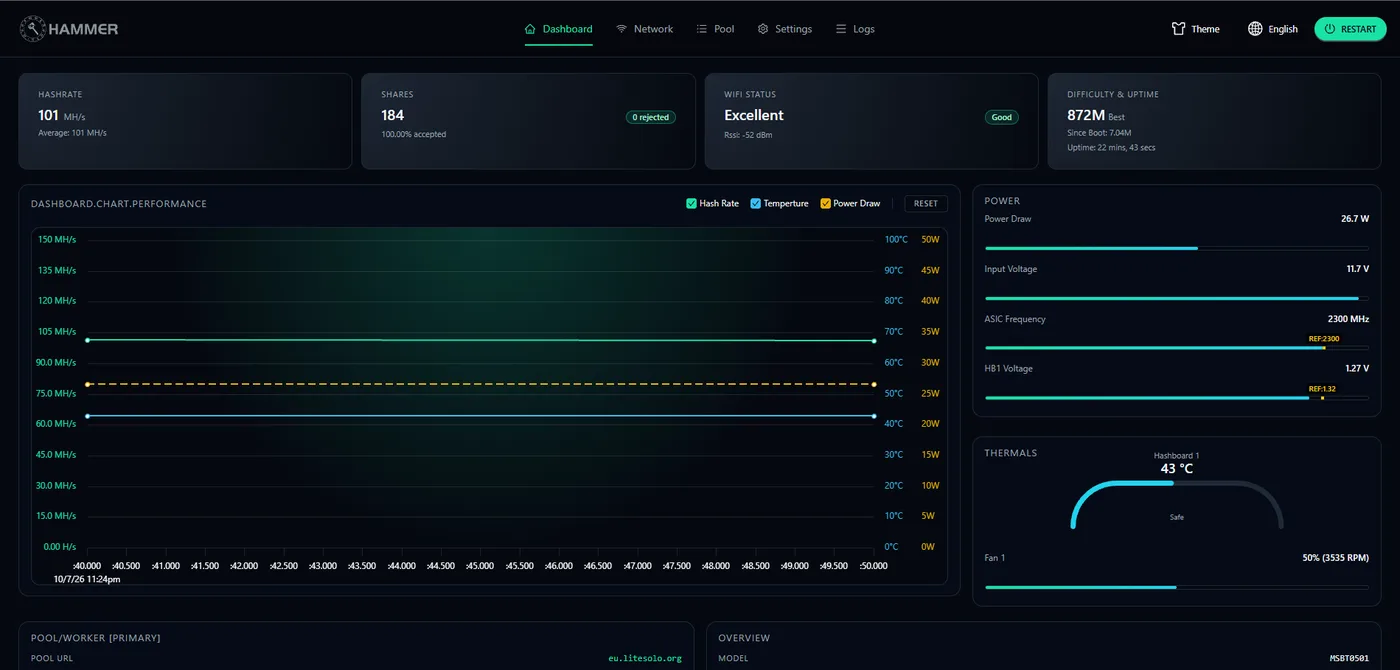Viewport: 1400px width, 670px height.
Task: Open the Settings tab
Action: click(784, 29)
